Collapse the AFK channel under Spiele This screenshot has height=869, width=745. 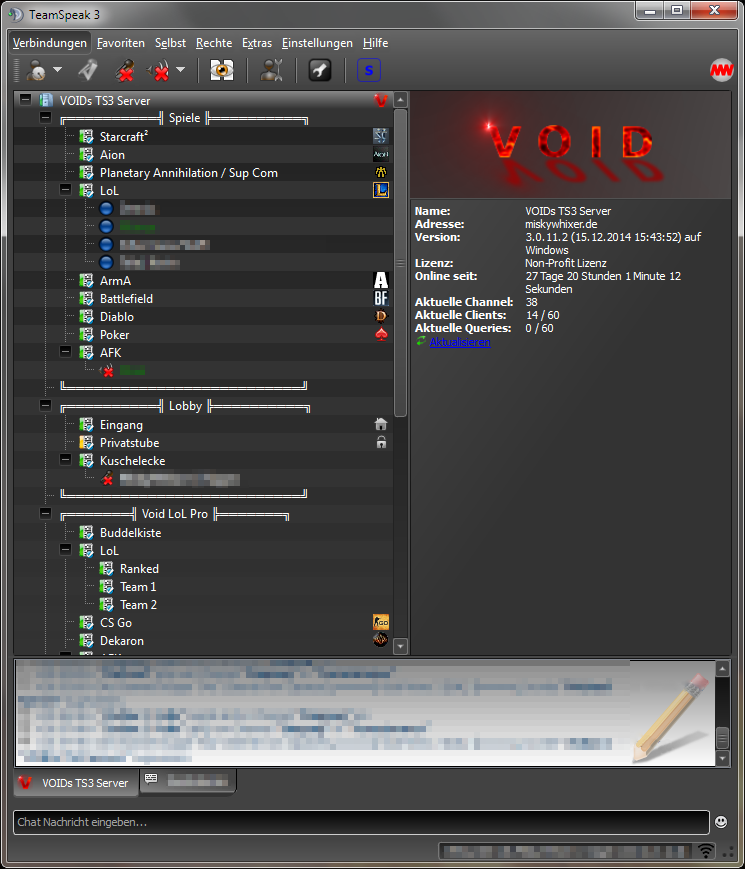coord(65,351)
